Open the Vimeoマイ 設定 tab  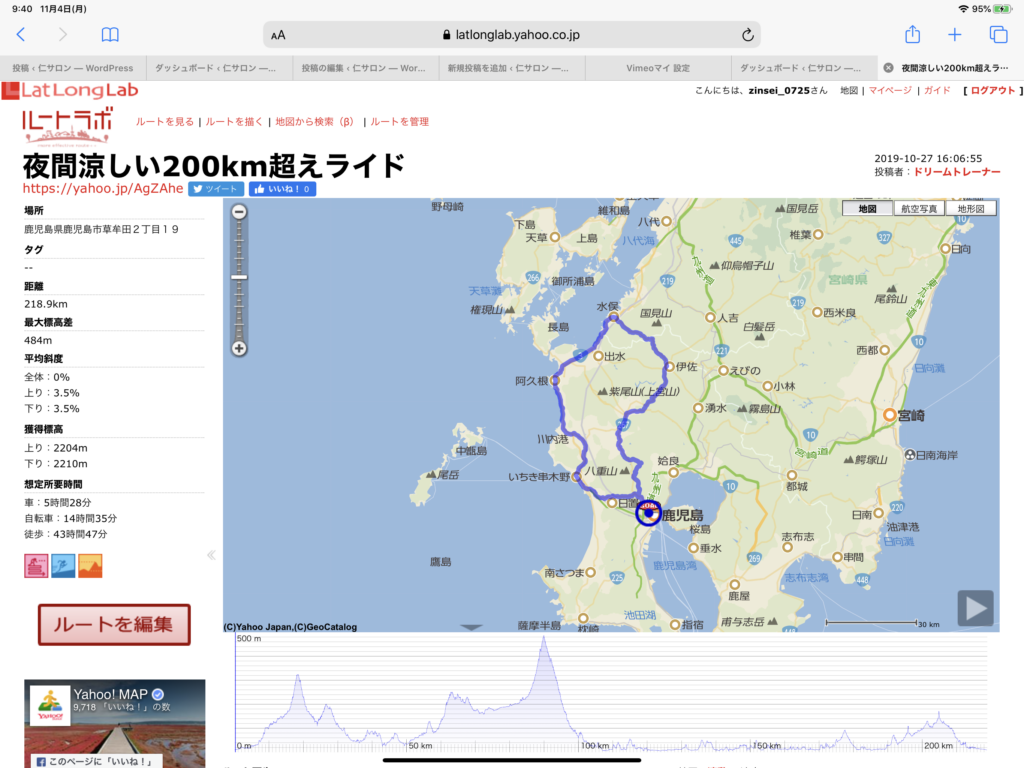click(x=657, y=68)
